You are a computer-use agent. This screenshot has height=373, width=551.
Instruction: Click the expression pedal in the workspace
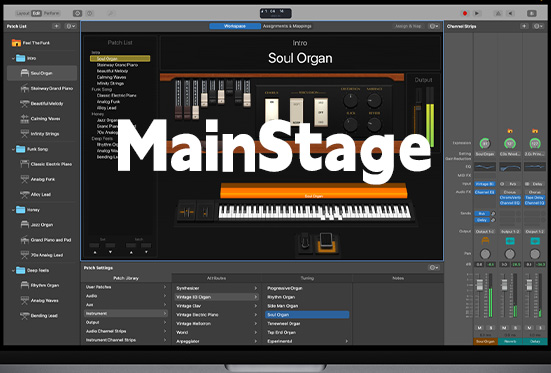(x=327, y=242)
